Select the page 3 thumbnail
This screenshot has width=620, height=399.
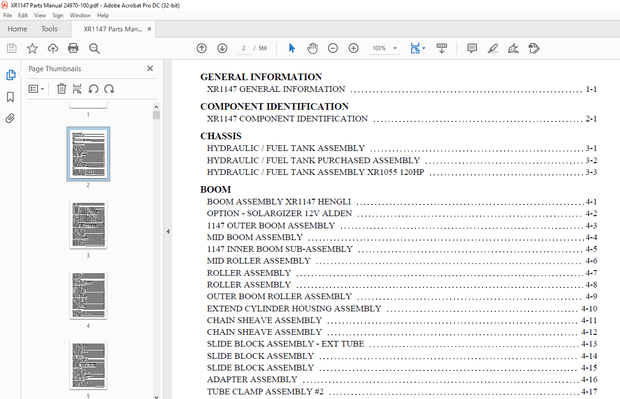coord(88,225)
